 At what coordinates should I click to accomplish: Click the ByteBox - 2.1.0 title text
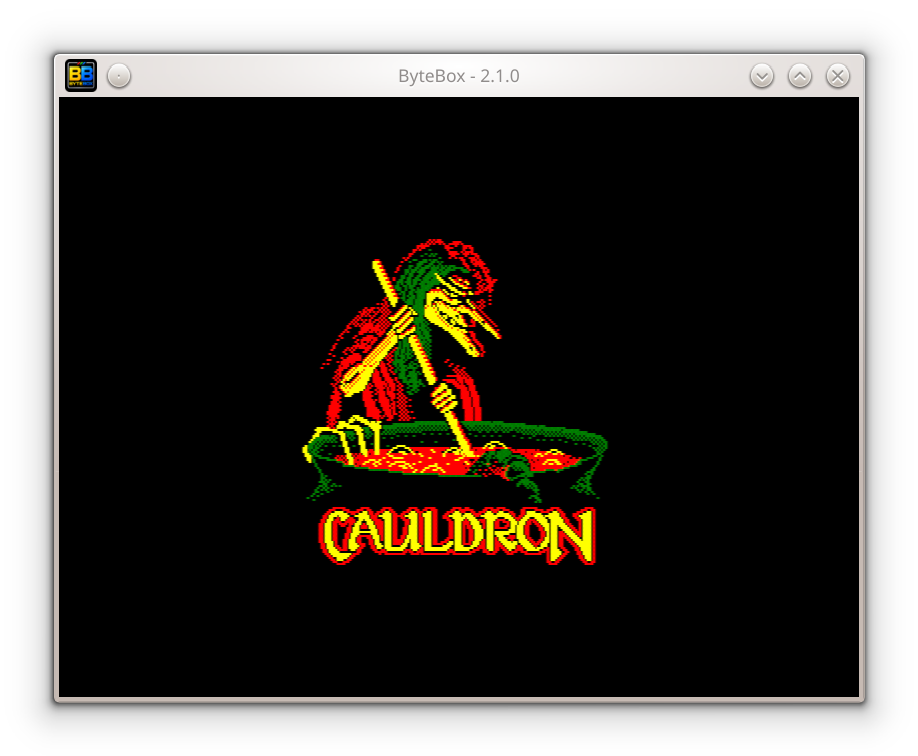pyautogui.click(x=458, y=76)
